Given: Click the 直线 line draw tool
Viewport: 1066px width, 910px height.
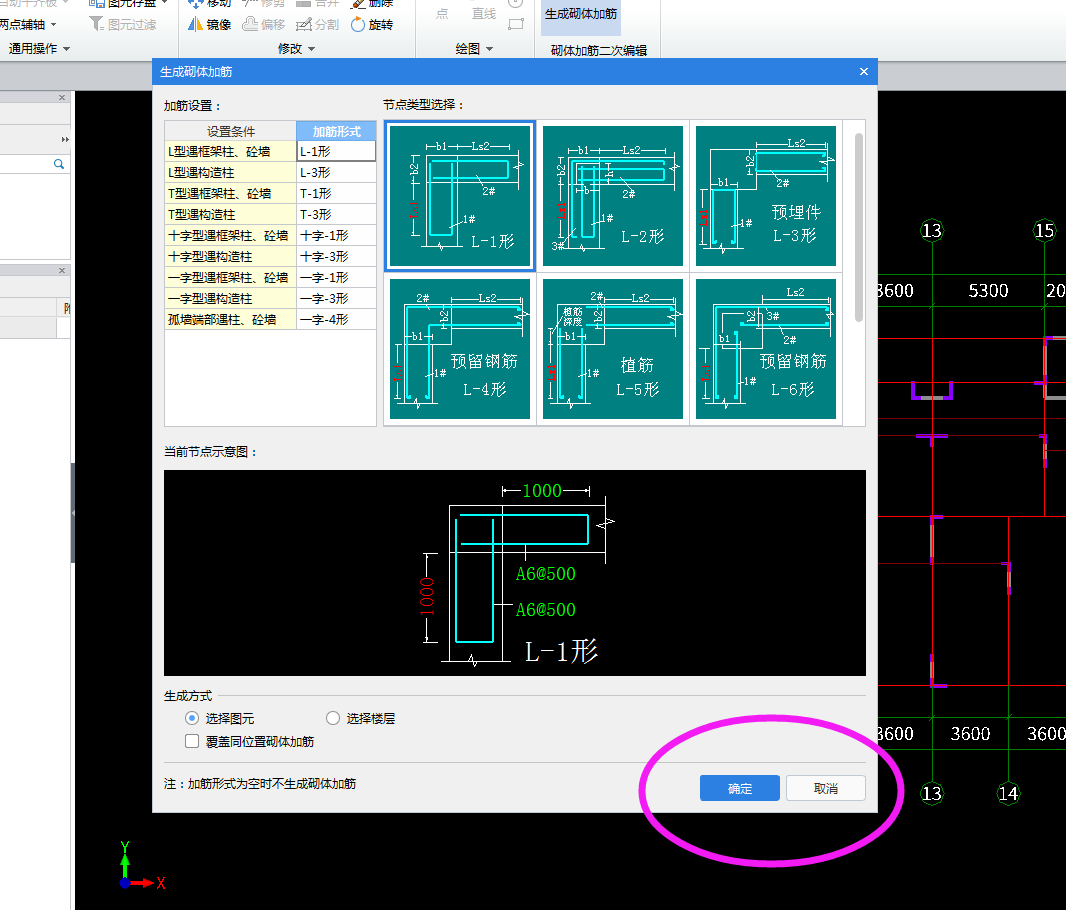Looking at the screenshot, I should pyautogui.click(x=484, y=14).
